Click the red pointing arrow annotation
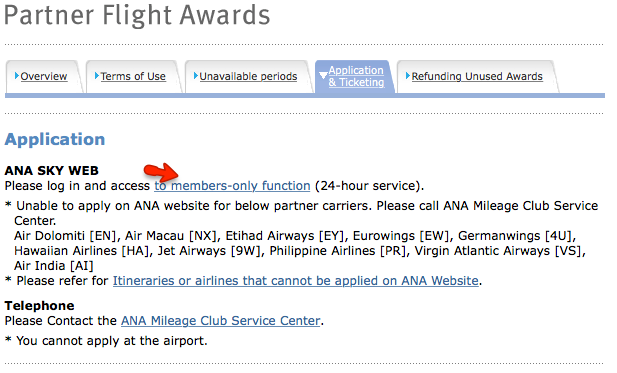 click(x=161, y=171)
